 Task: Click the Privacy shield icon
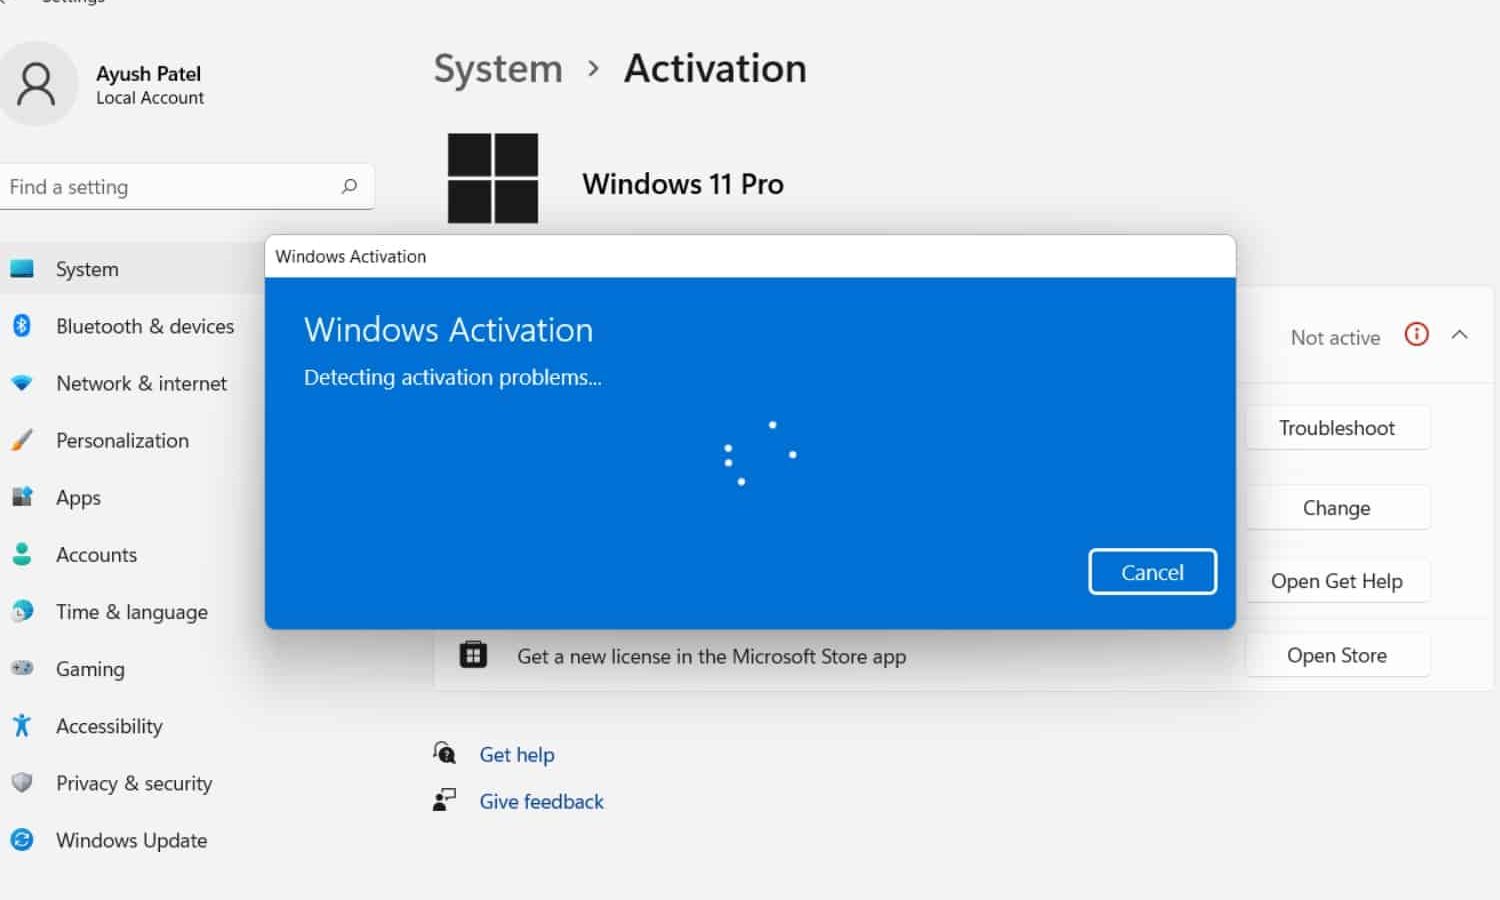pyautogui.click(x=22, y=782)
